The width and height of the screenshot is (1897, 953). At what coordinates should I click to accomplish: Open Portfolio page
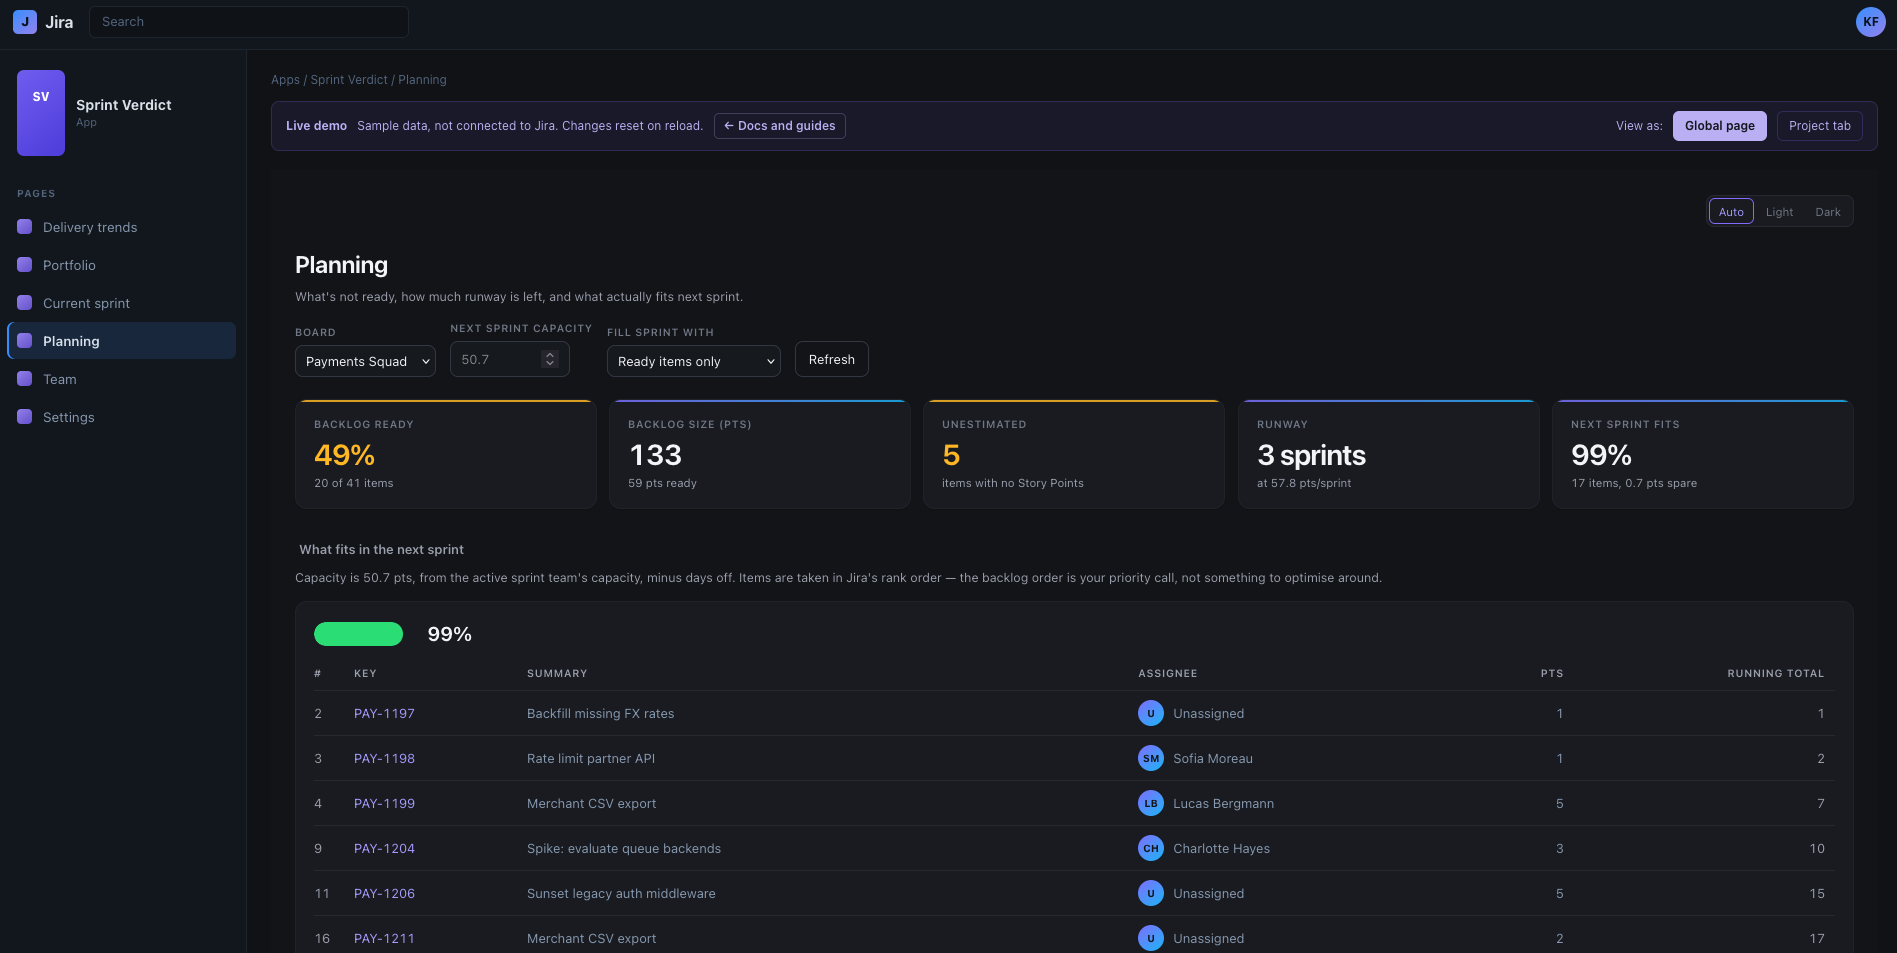121,265
